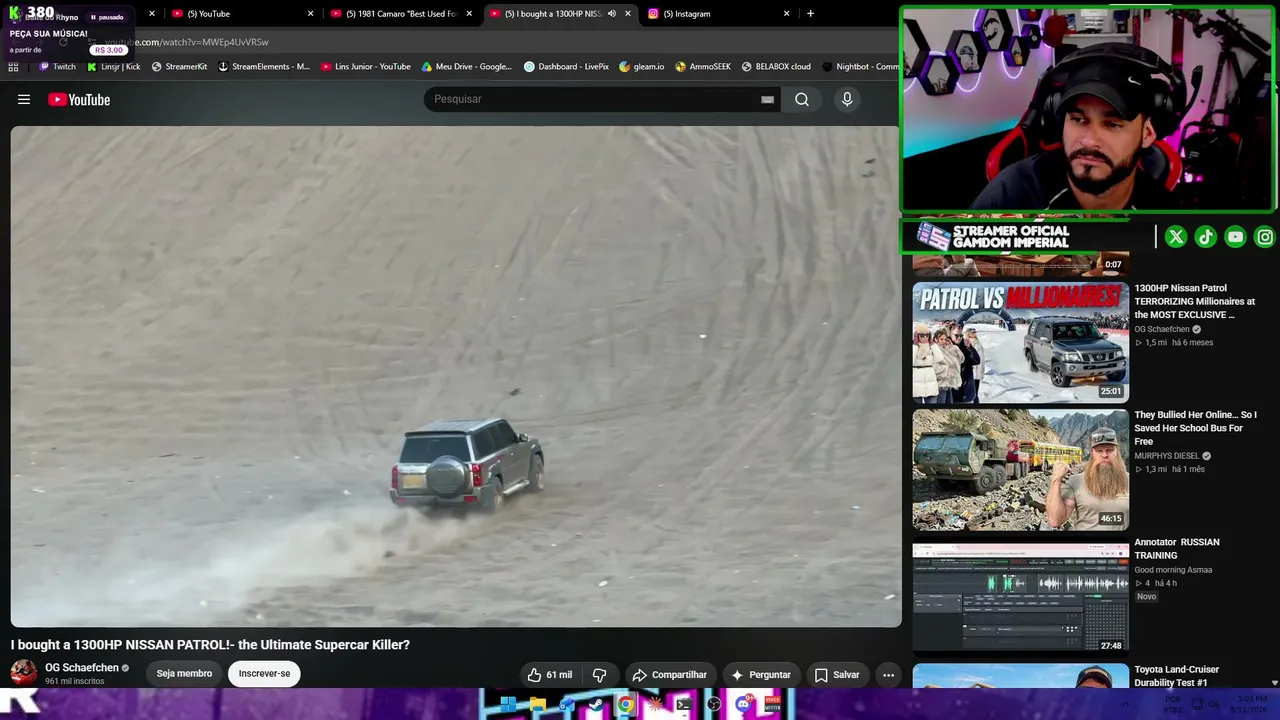The height and width of the screenshot is (720, 1280).
Task: Open the StreamElements bookmark
Action: point(264,67)
